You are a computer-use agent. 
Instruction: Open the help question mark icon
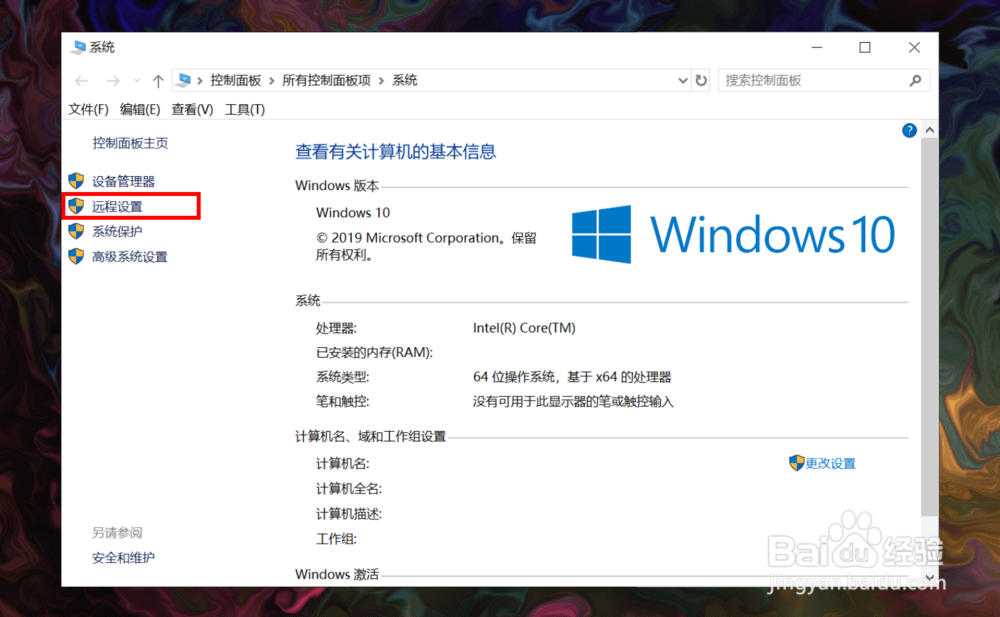click(x=909, y=130)
